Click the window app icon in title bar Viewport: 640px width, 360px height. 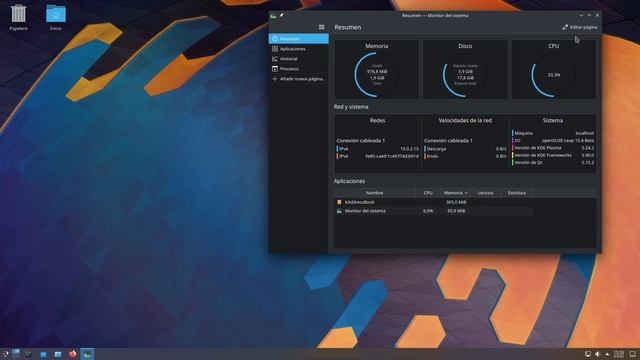point(273,16)
